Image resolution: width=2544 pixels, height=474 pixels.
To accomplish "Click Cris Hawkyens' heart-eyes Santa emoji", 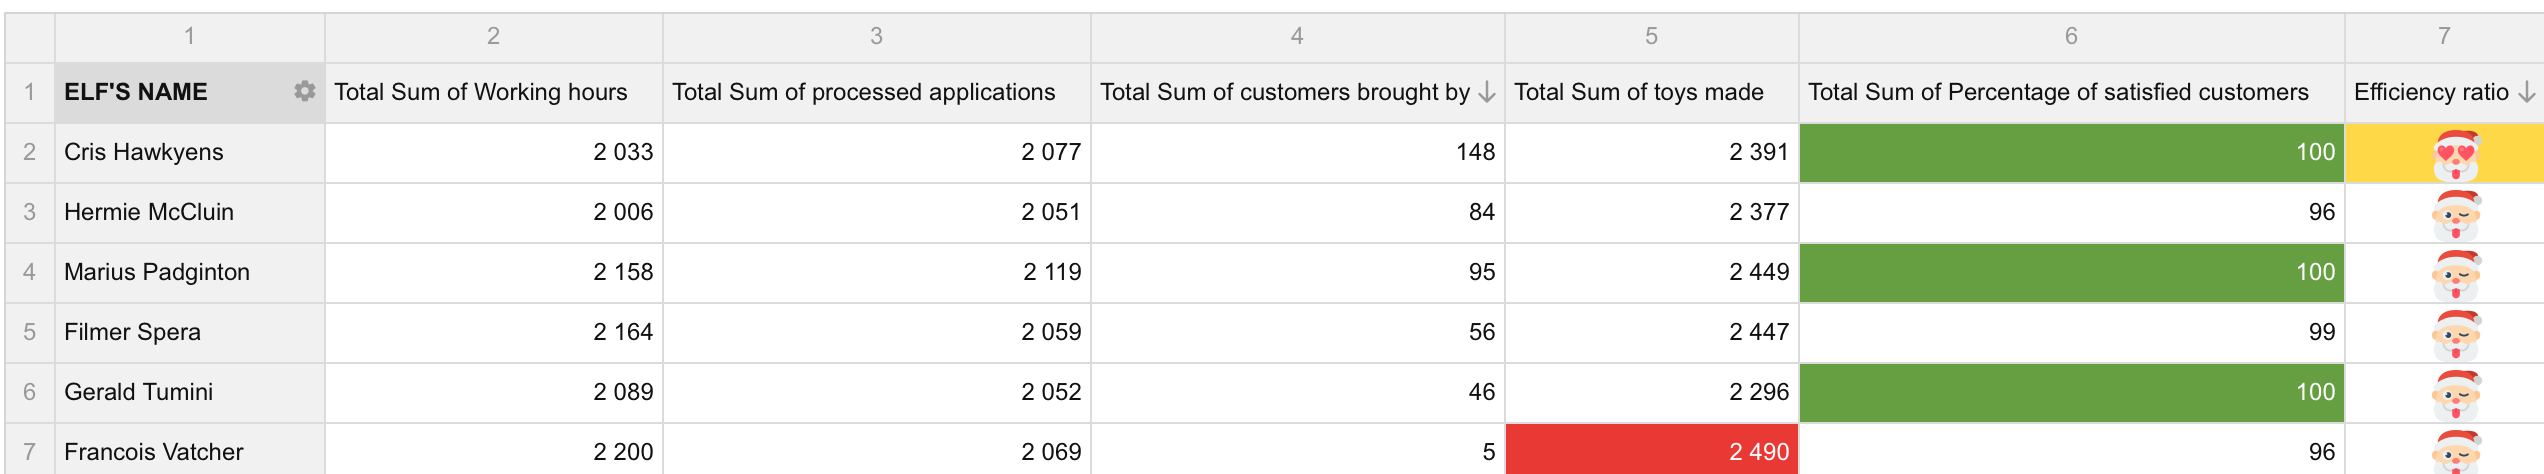I will 2456,153.
